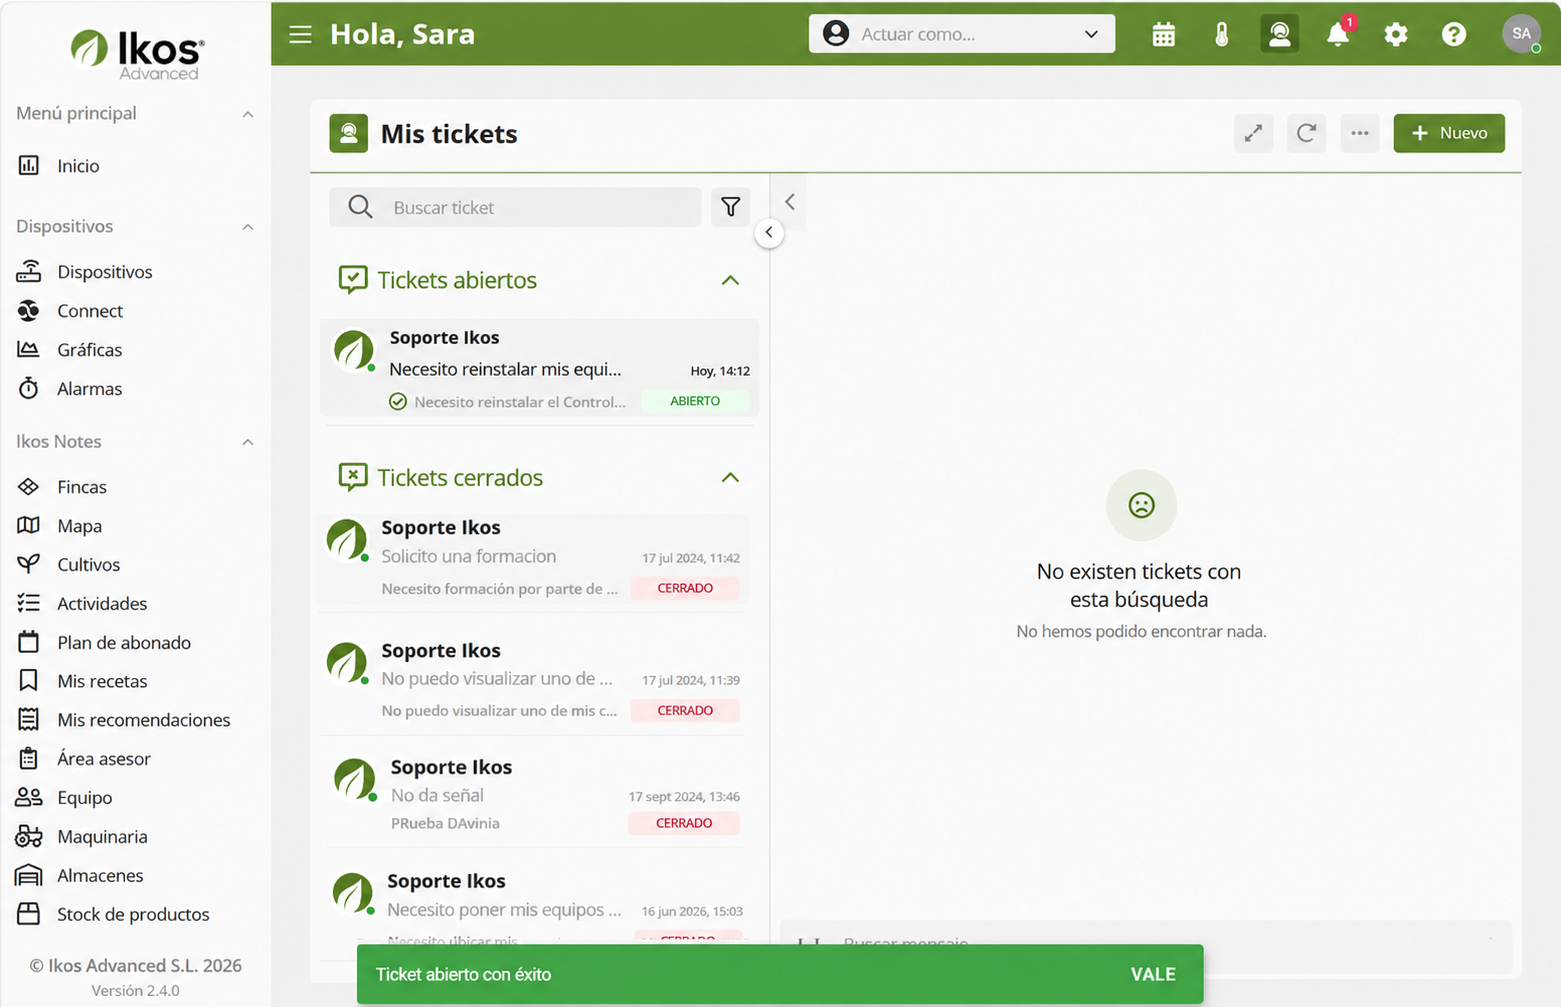Screen dimensions: 1561x1007
Task: Open the calendar icon in header
Action: tap(1163, 34)
